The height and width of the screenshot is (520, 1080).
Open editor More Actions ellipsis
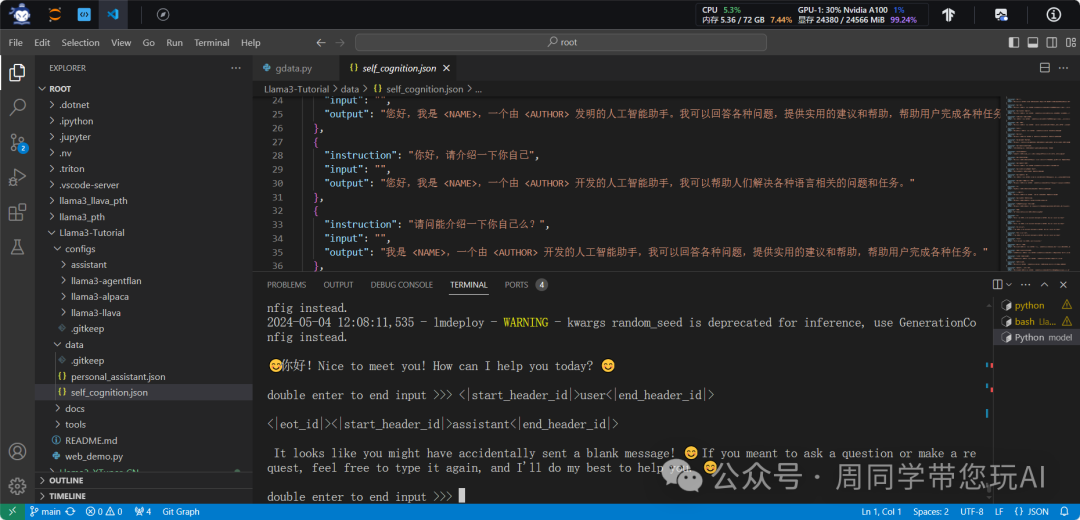point(1063,67)
